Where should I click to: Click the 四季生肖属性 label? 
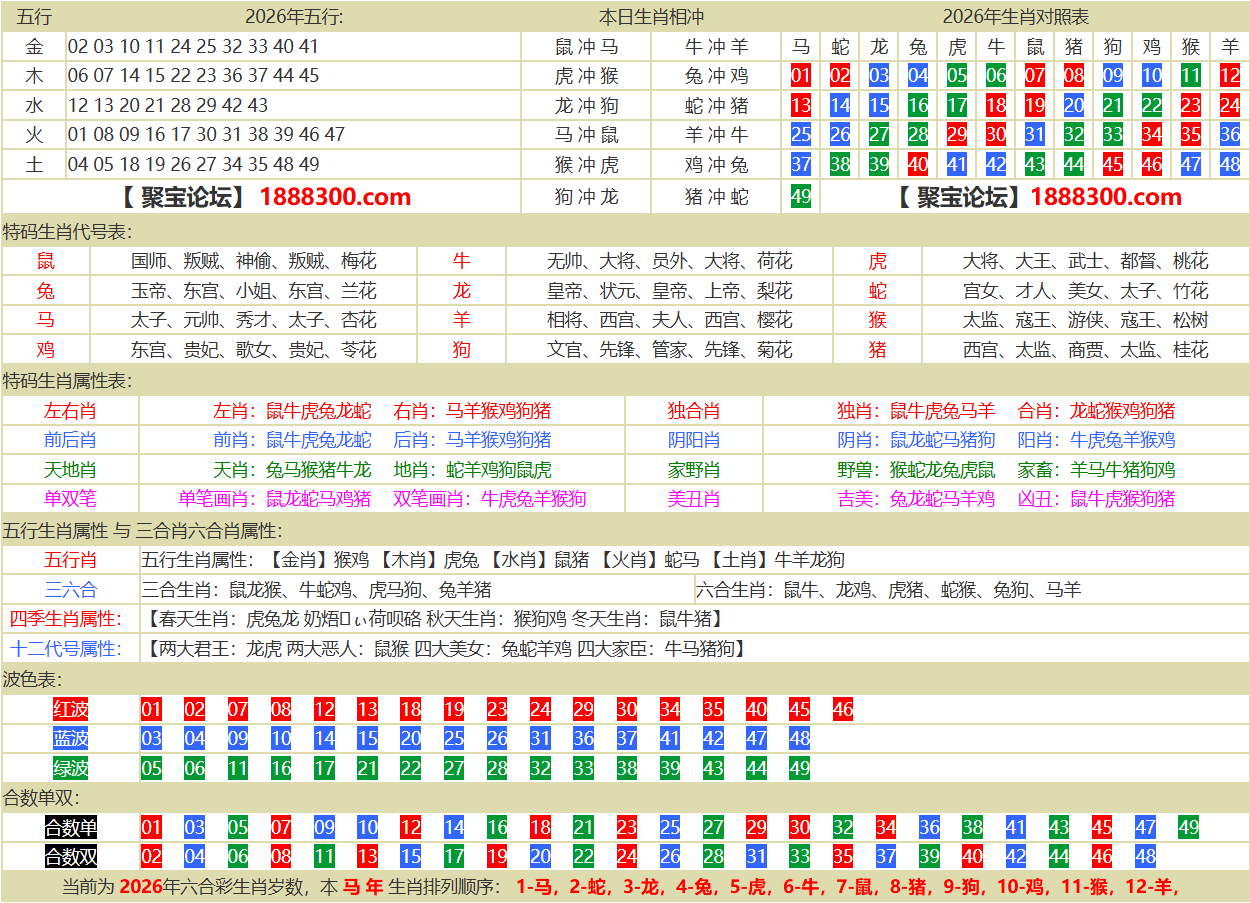(66, 619)
